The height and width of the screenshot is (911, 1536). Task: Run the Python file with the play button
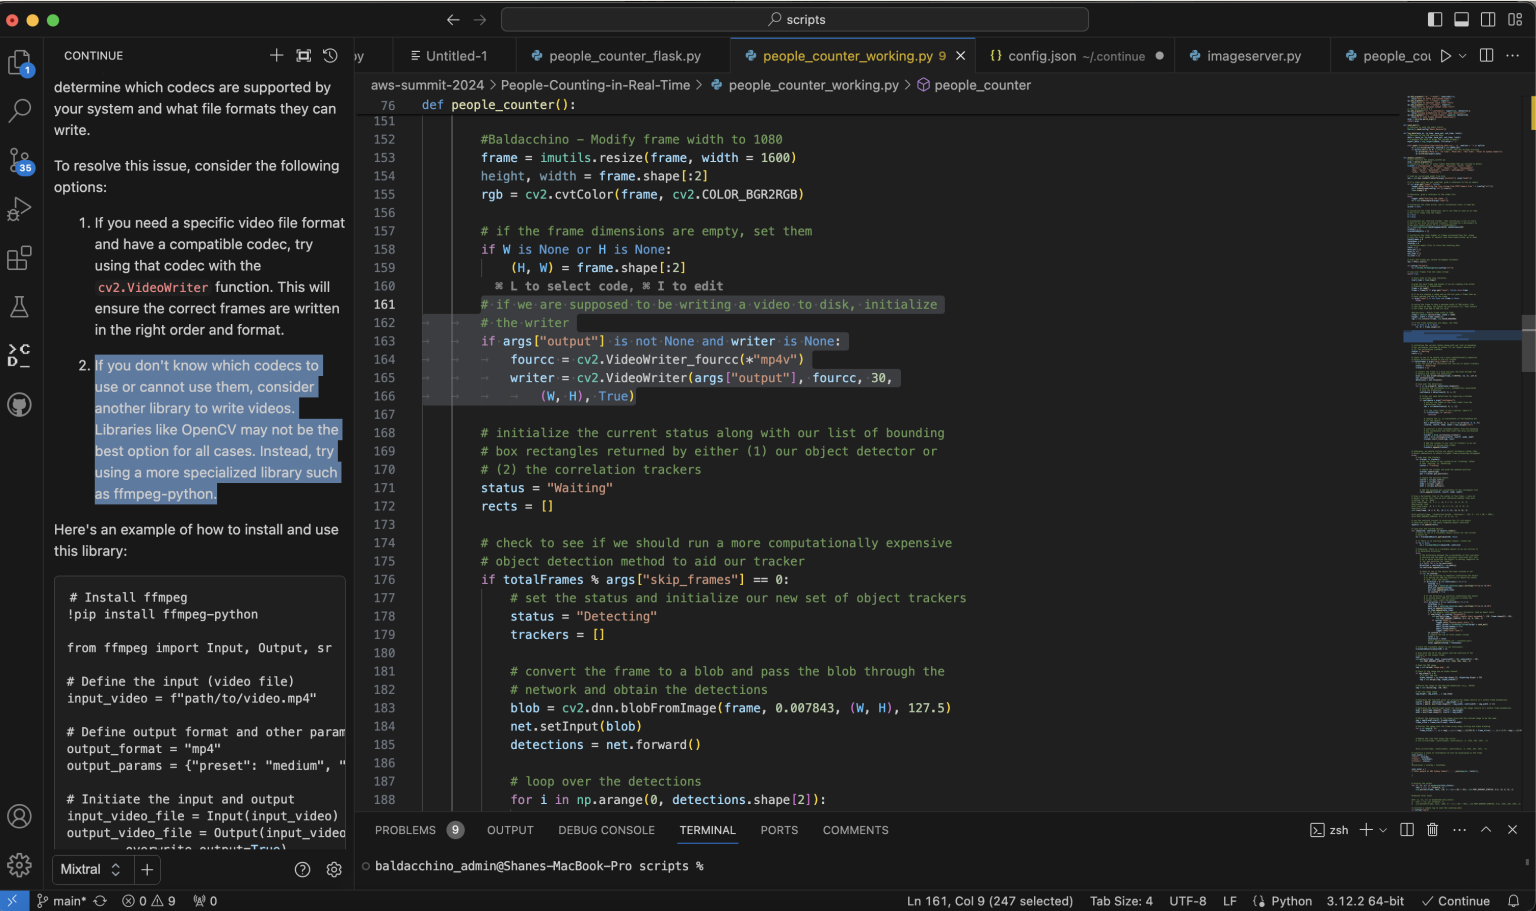(x=1444, y=55)
